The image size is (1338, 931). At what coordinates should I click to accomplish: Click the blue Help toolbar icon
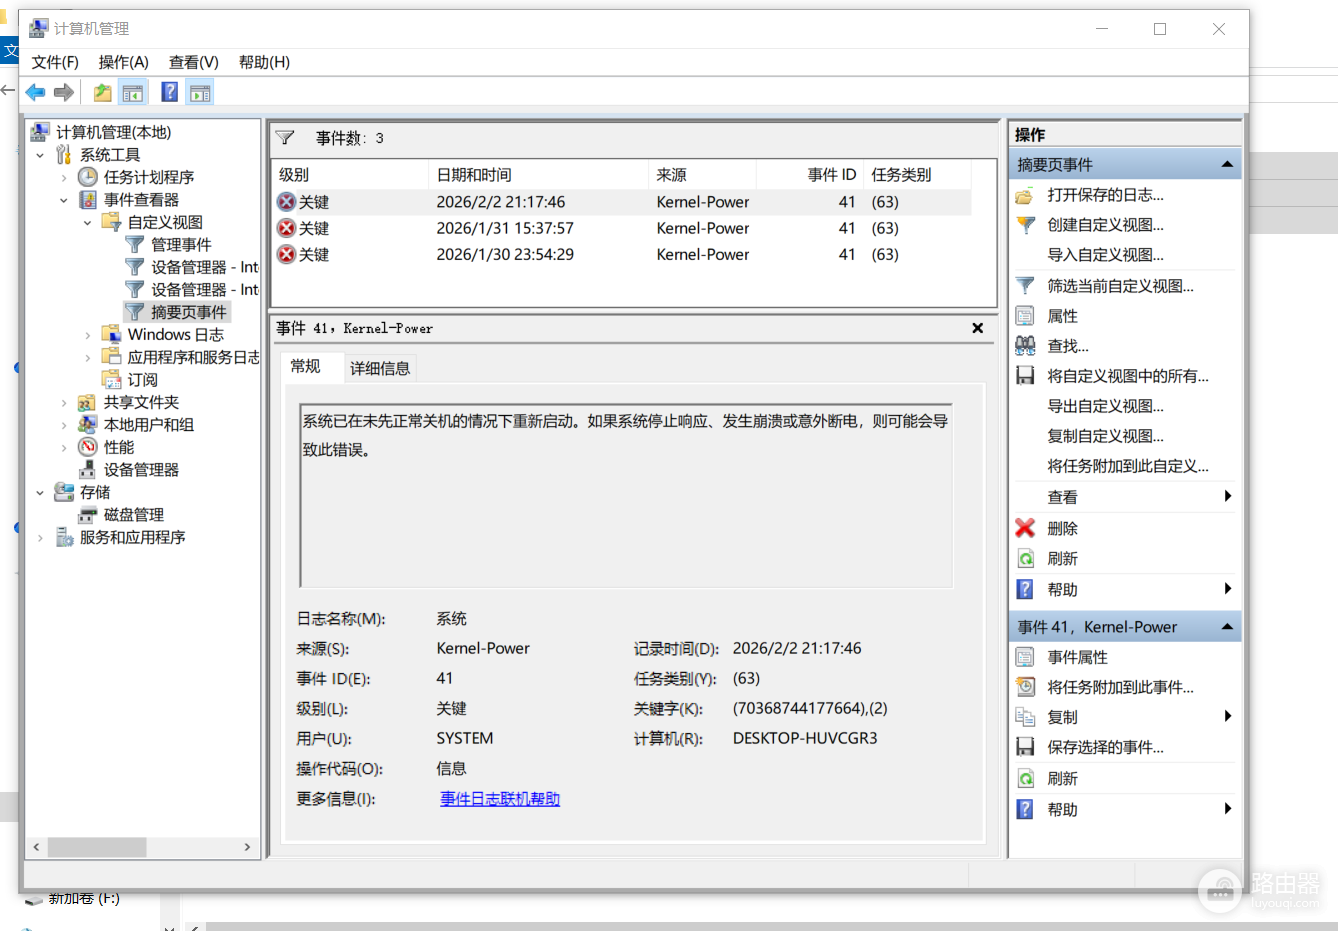pyautogui.click(x=170, y=93)
